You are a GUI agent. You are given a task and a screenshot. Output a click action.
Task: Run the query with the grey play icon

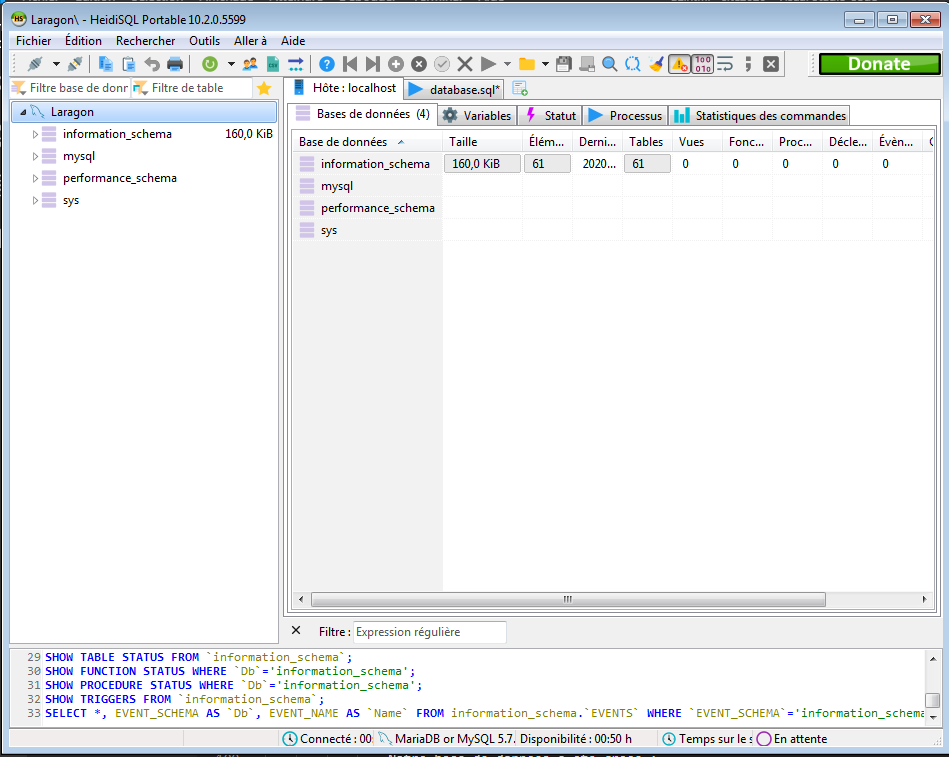coord(488,64)
